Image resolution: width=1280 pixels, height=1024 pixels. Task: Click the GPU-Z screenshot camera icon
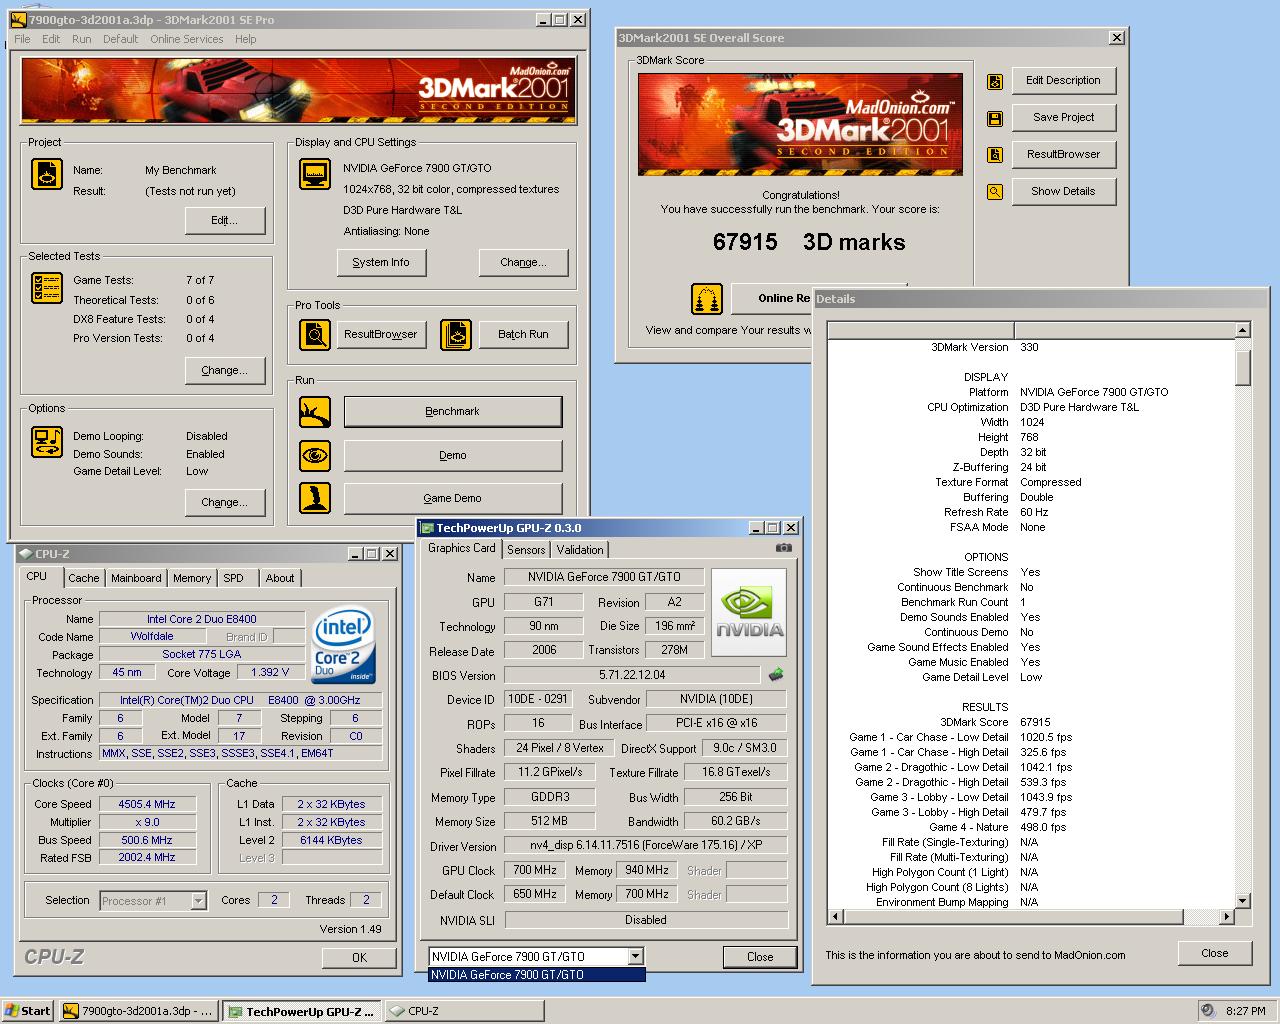coord(784,547)
